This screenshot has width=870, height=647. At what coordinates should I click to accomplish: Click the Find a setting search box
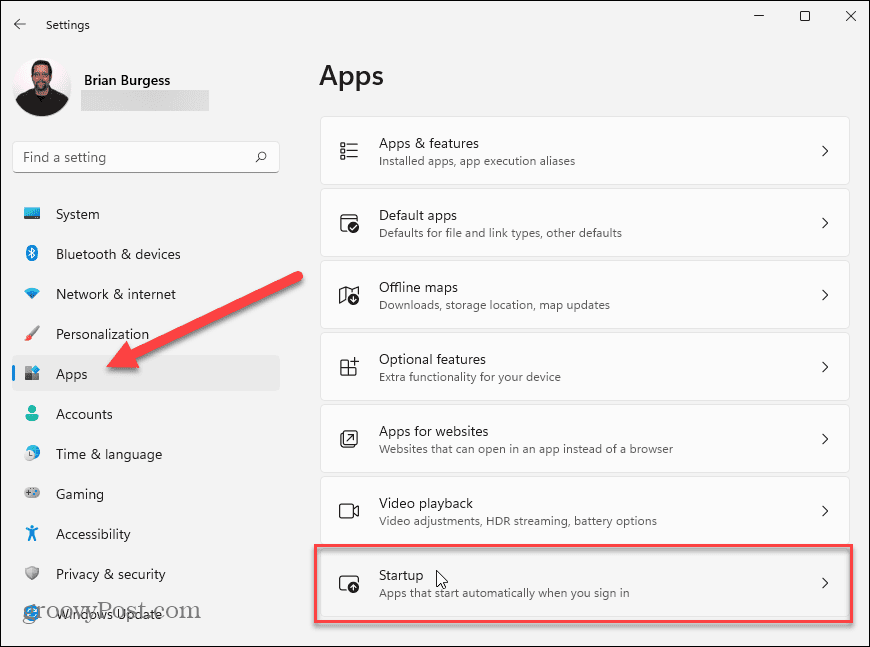click(x=145, y=157)
